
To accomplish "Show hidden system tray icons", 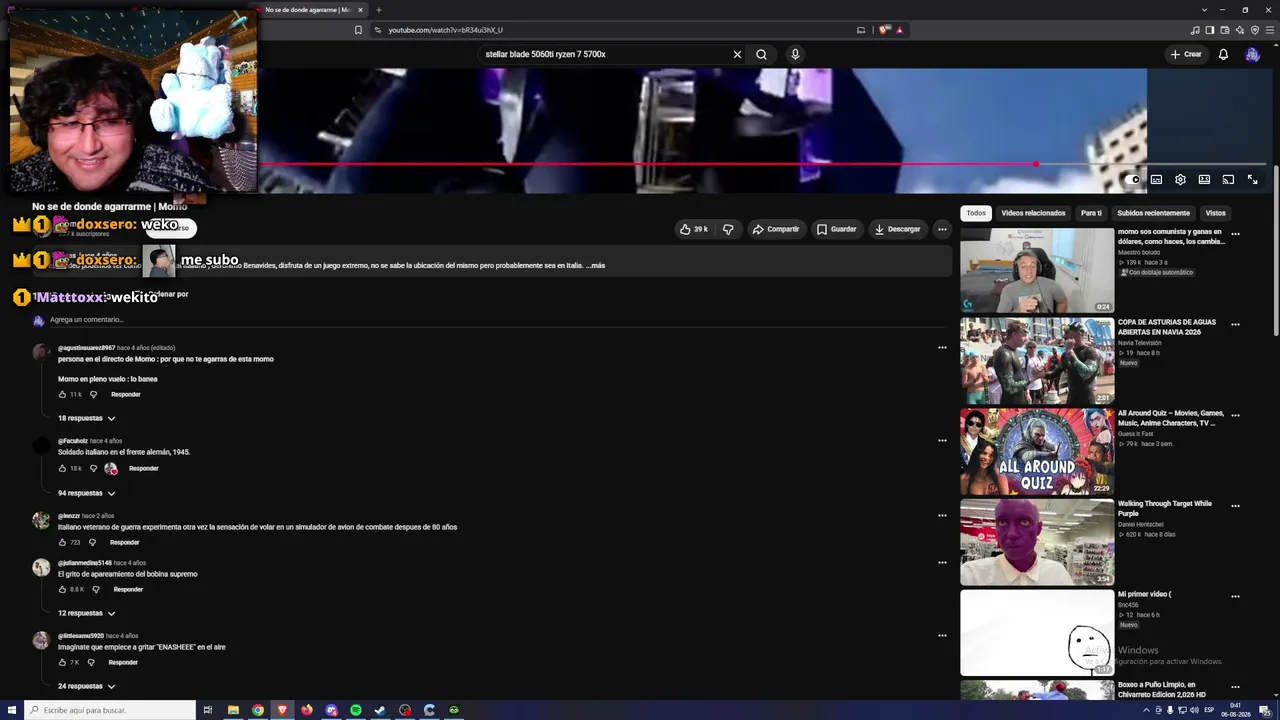I will 1146,710.
